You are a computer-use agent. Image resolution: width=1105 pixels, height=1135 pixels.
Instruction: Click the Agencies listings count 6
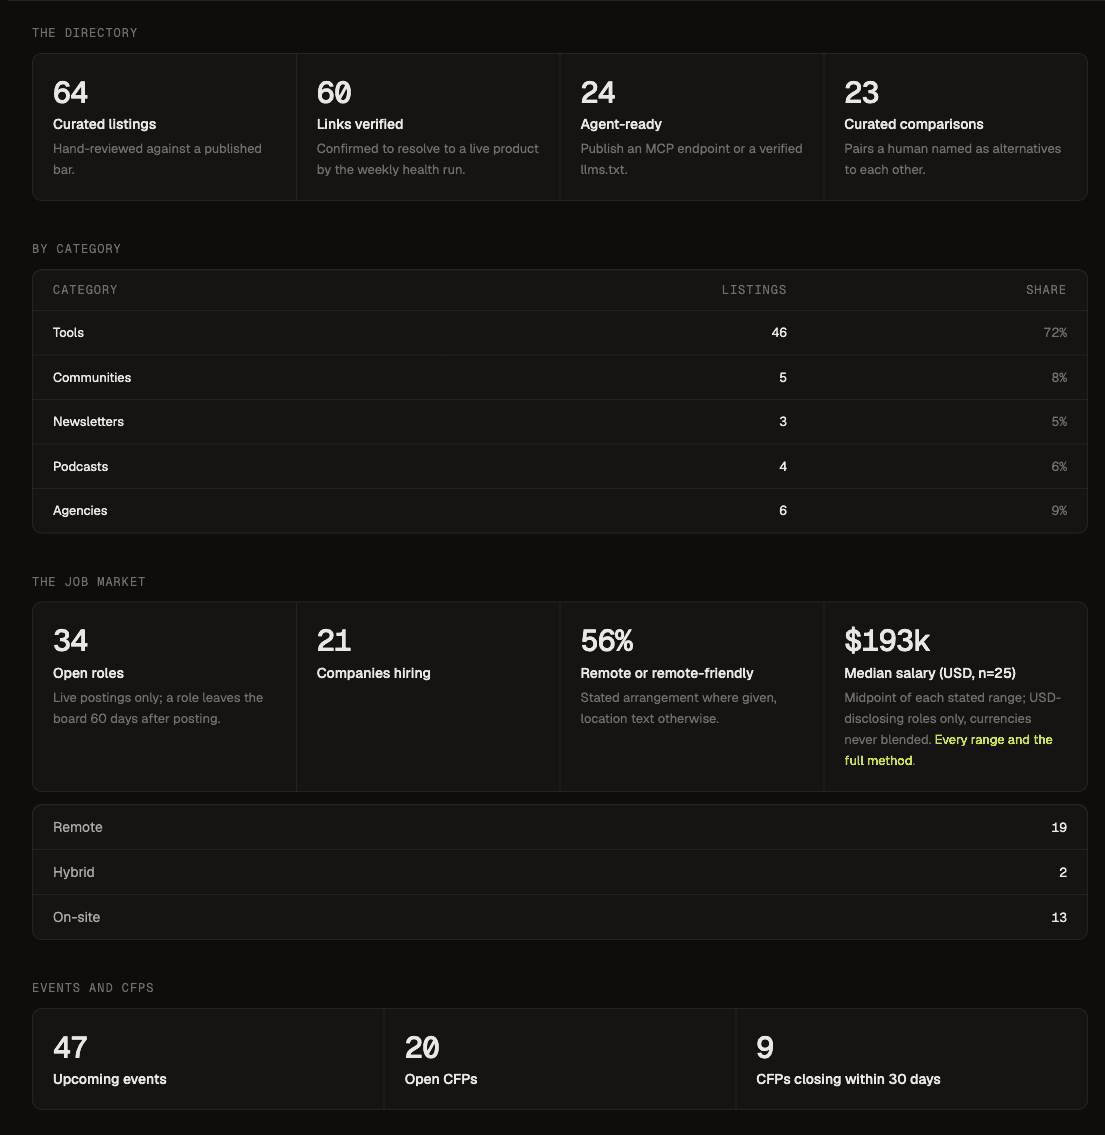pos(782,511)
